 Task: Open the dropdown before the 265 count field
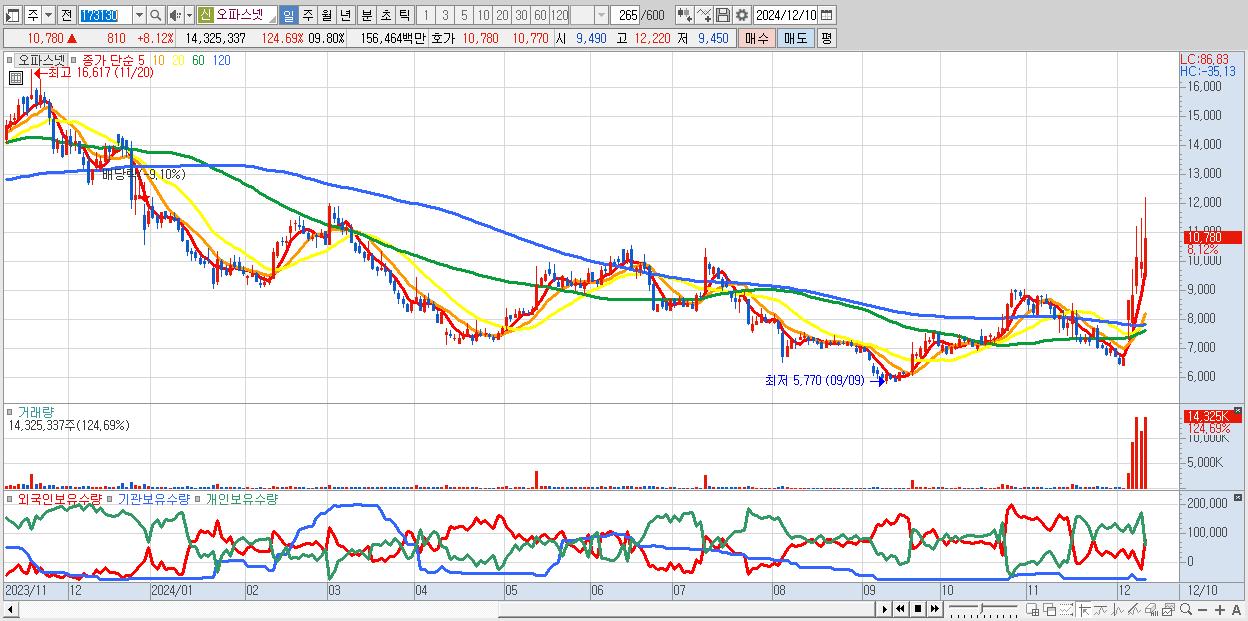pyautogui.click(x=601, y=15)
